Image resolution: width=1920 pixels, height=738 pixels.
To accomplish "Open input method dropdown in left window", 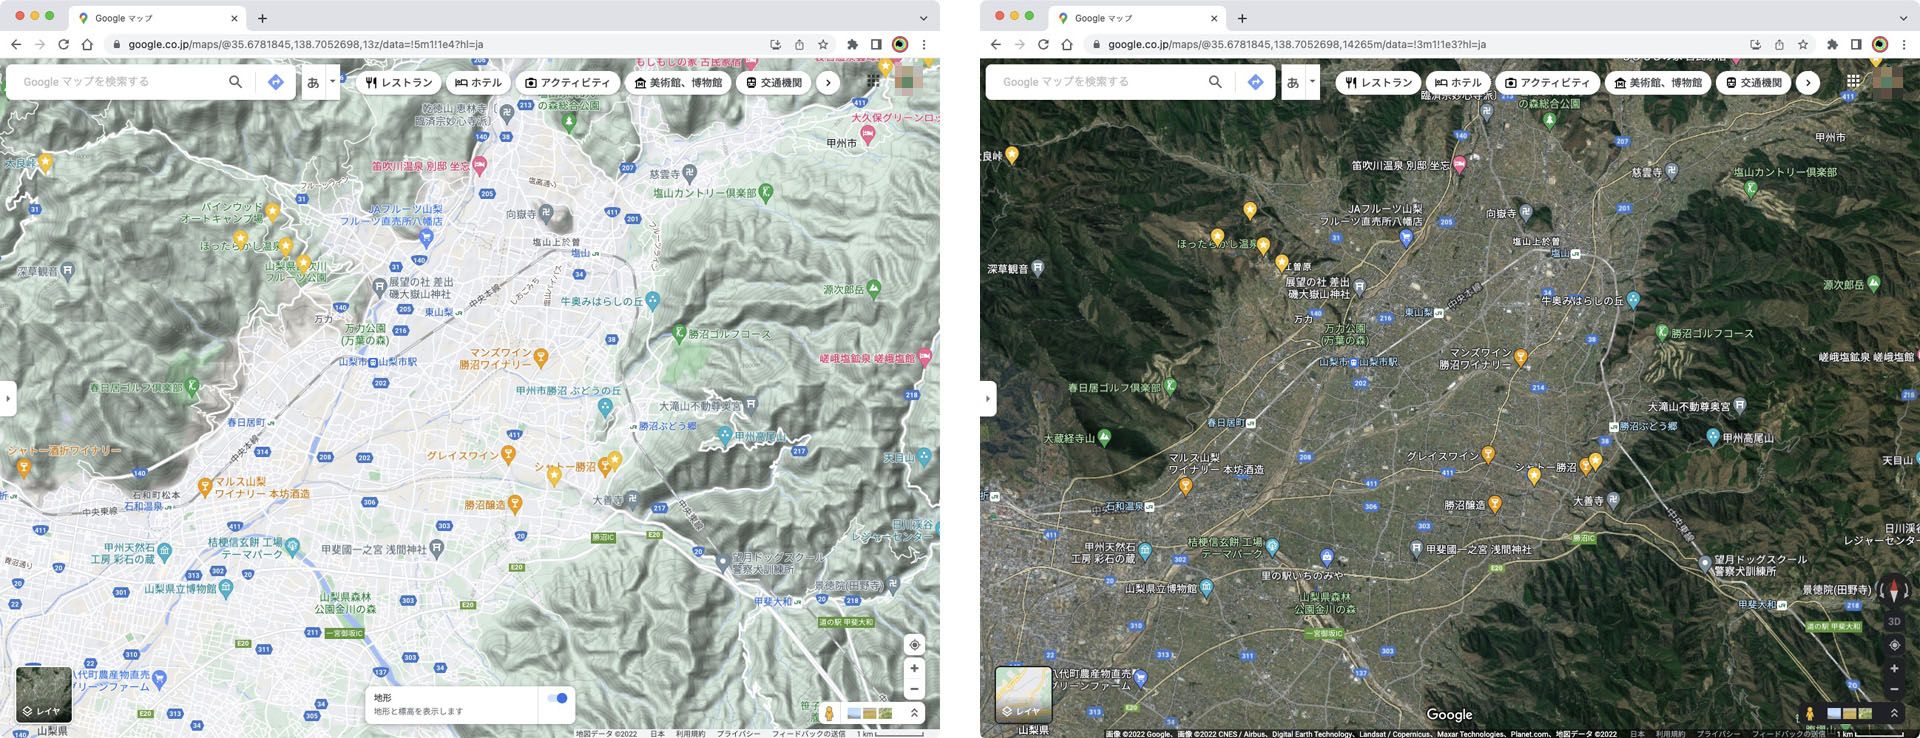I will pos(332,82).
